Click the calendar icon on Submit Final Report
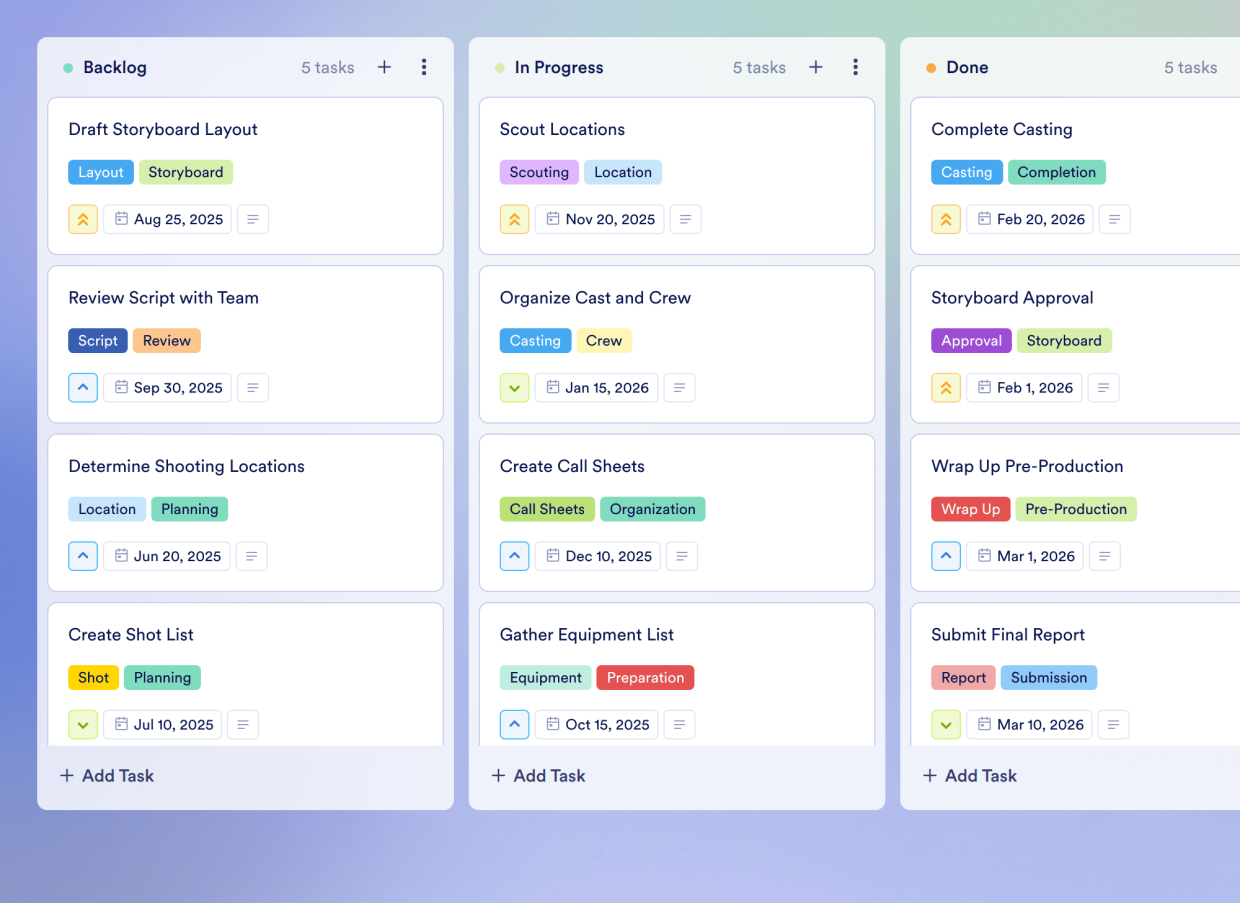This screenshot has height=903, width=1240. pos(984,724)
